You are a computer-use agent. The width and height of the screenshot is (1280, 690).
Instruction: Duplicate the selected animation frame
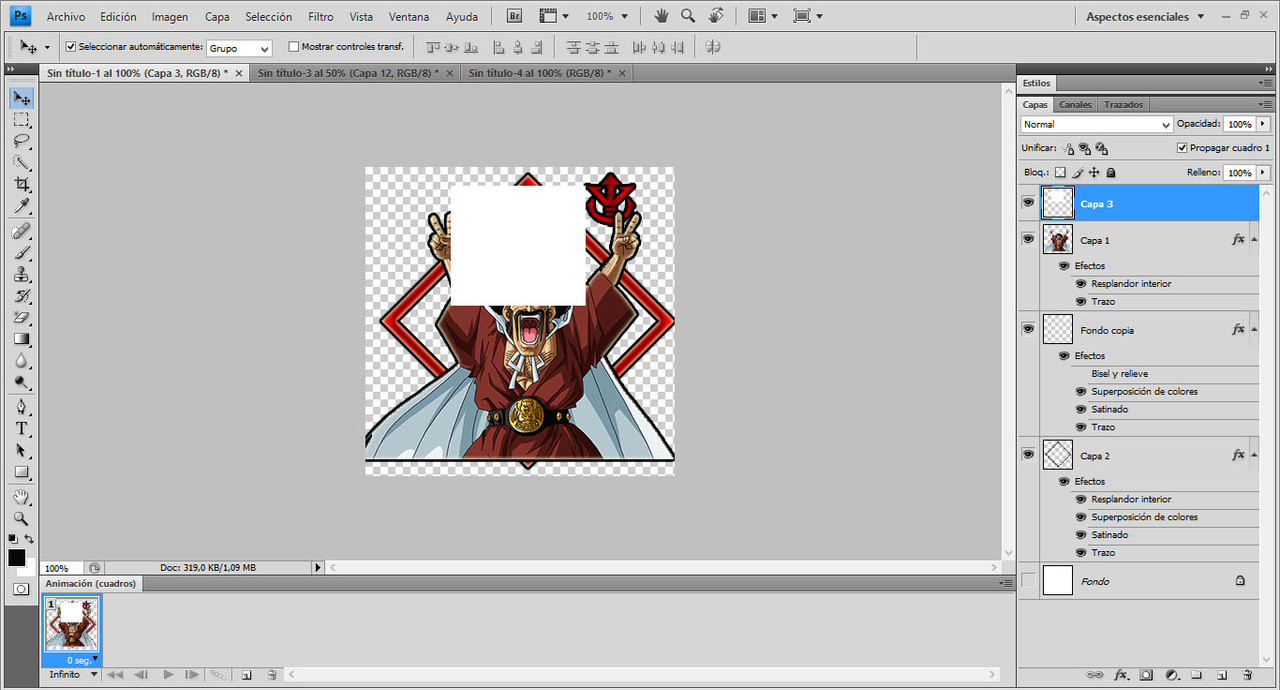(x=246, y=675)
